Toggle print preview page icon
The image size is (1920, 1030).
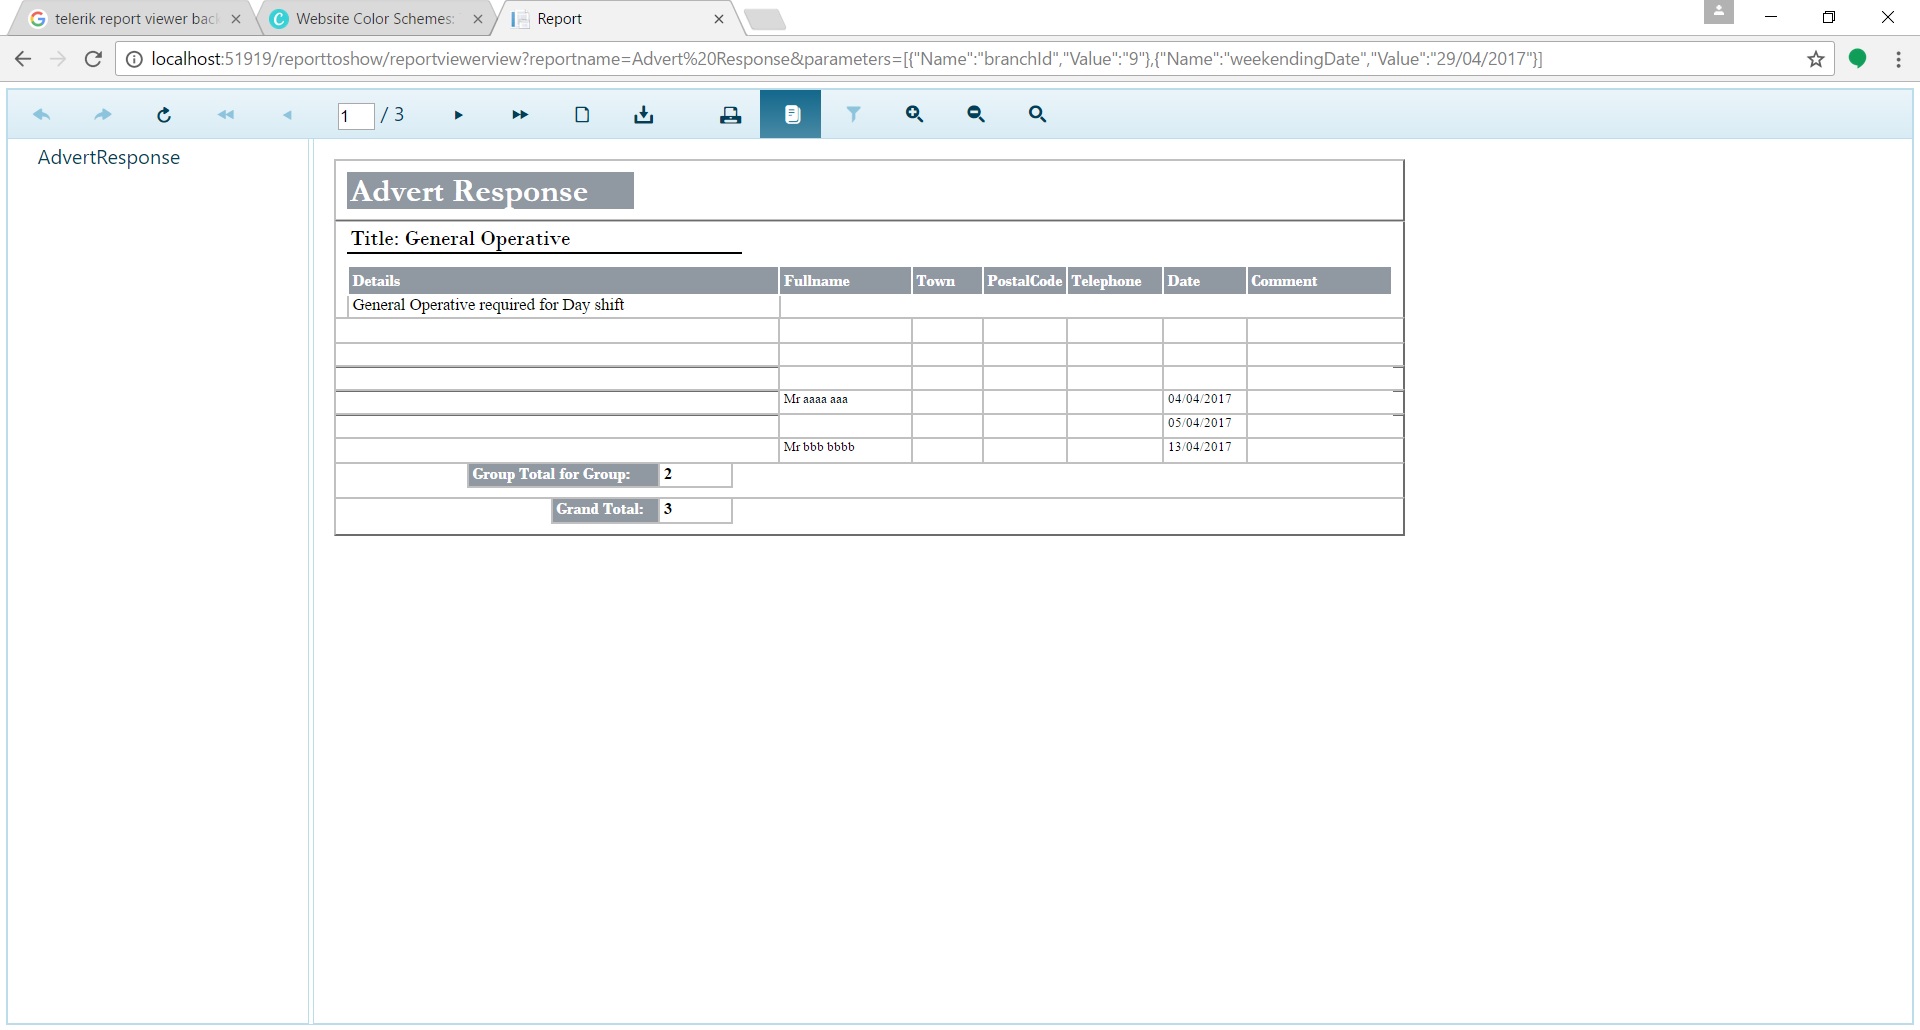[582, 115]
